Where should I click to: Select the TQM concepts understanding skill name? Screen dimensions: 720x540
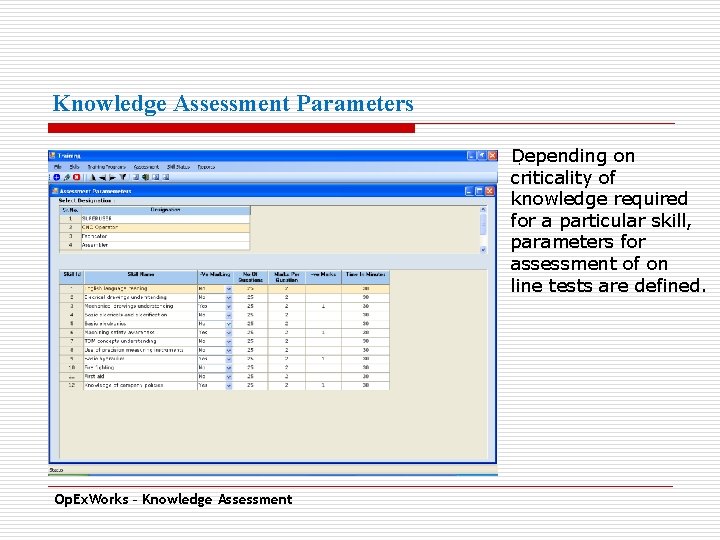pyautogui.click(x=141, y=342)
